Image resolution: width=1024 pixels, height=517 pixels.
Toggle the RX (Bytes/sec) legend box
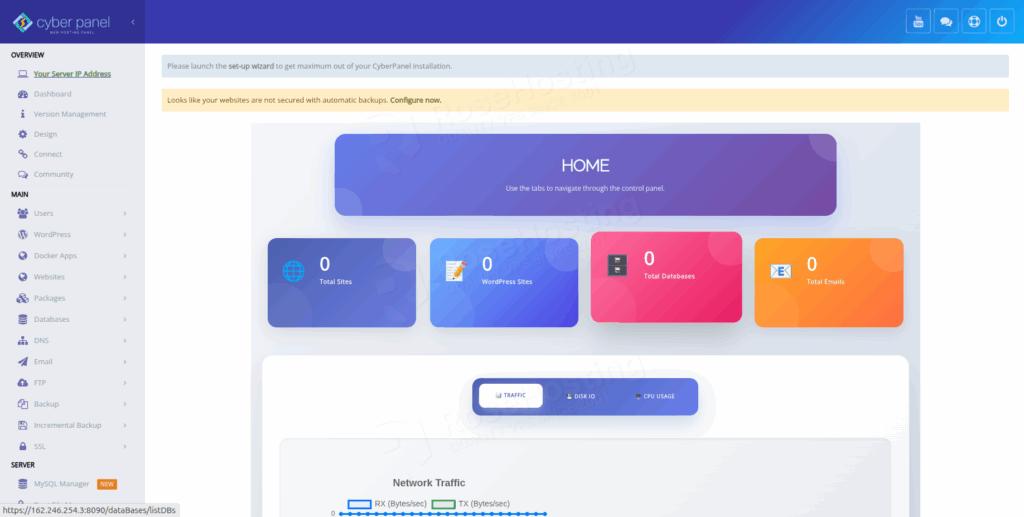pos(359,504)
